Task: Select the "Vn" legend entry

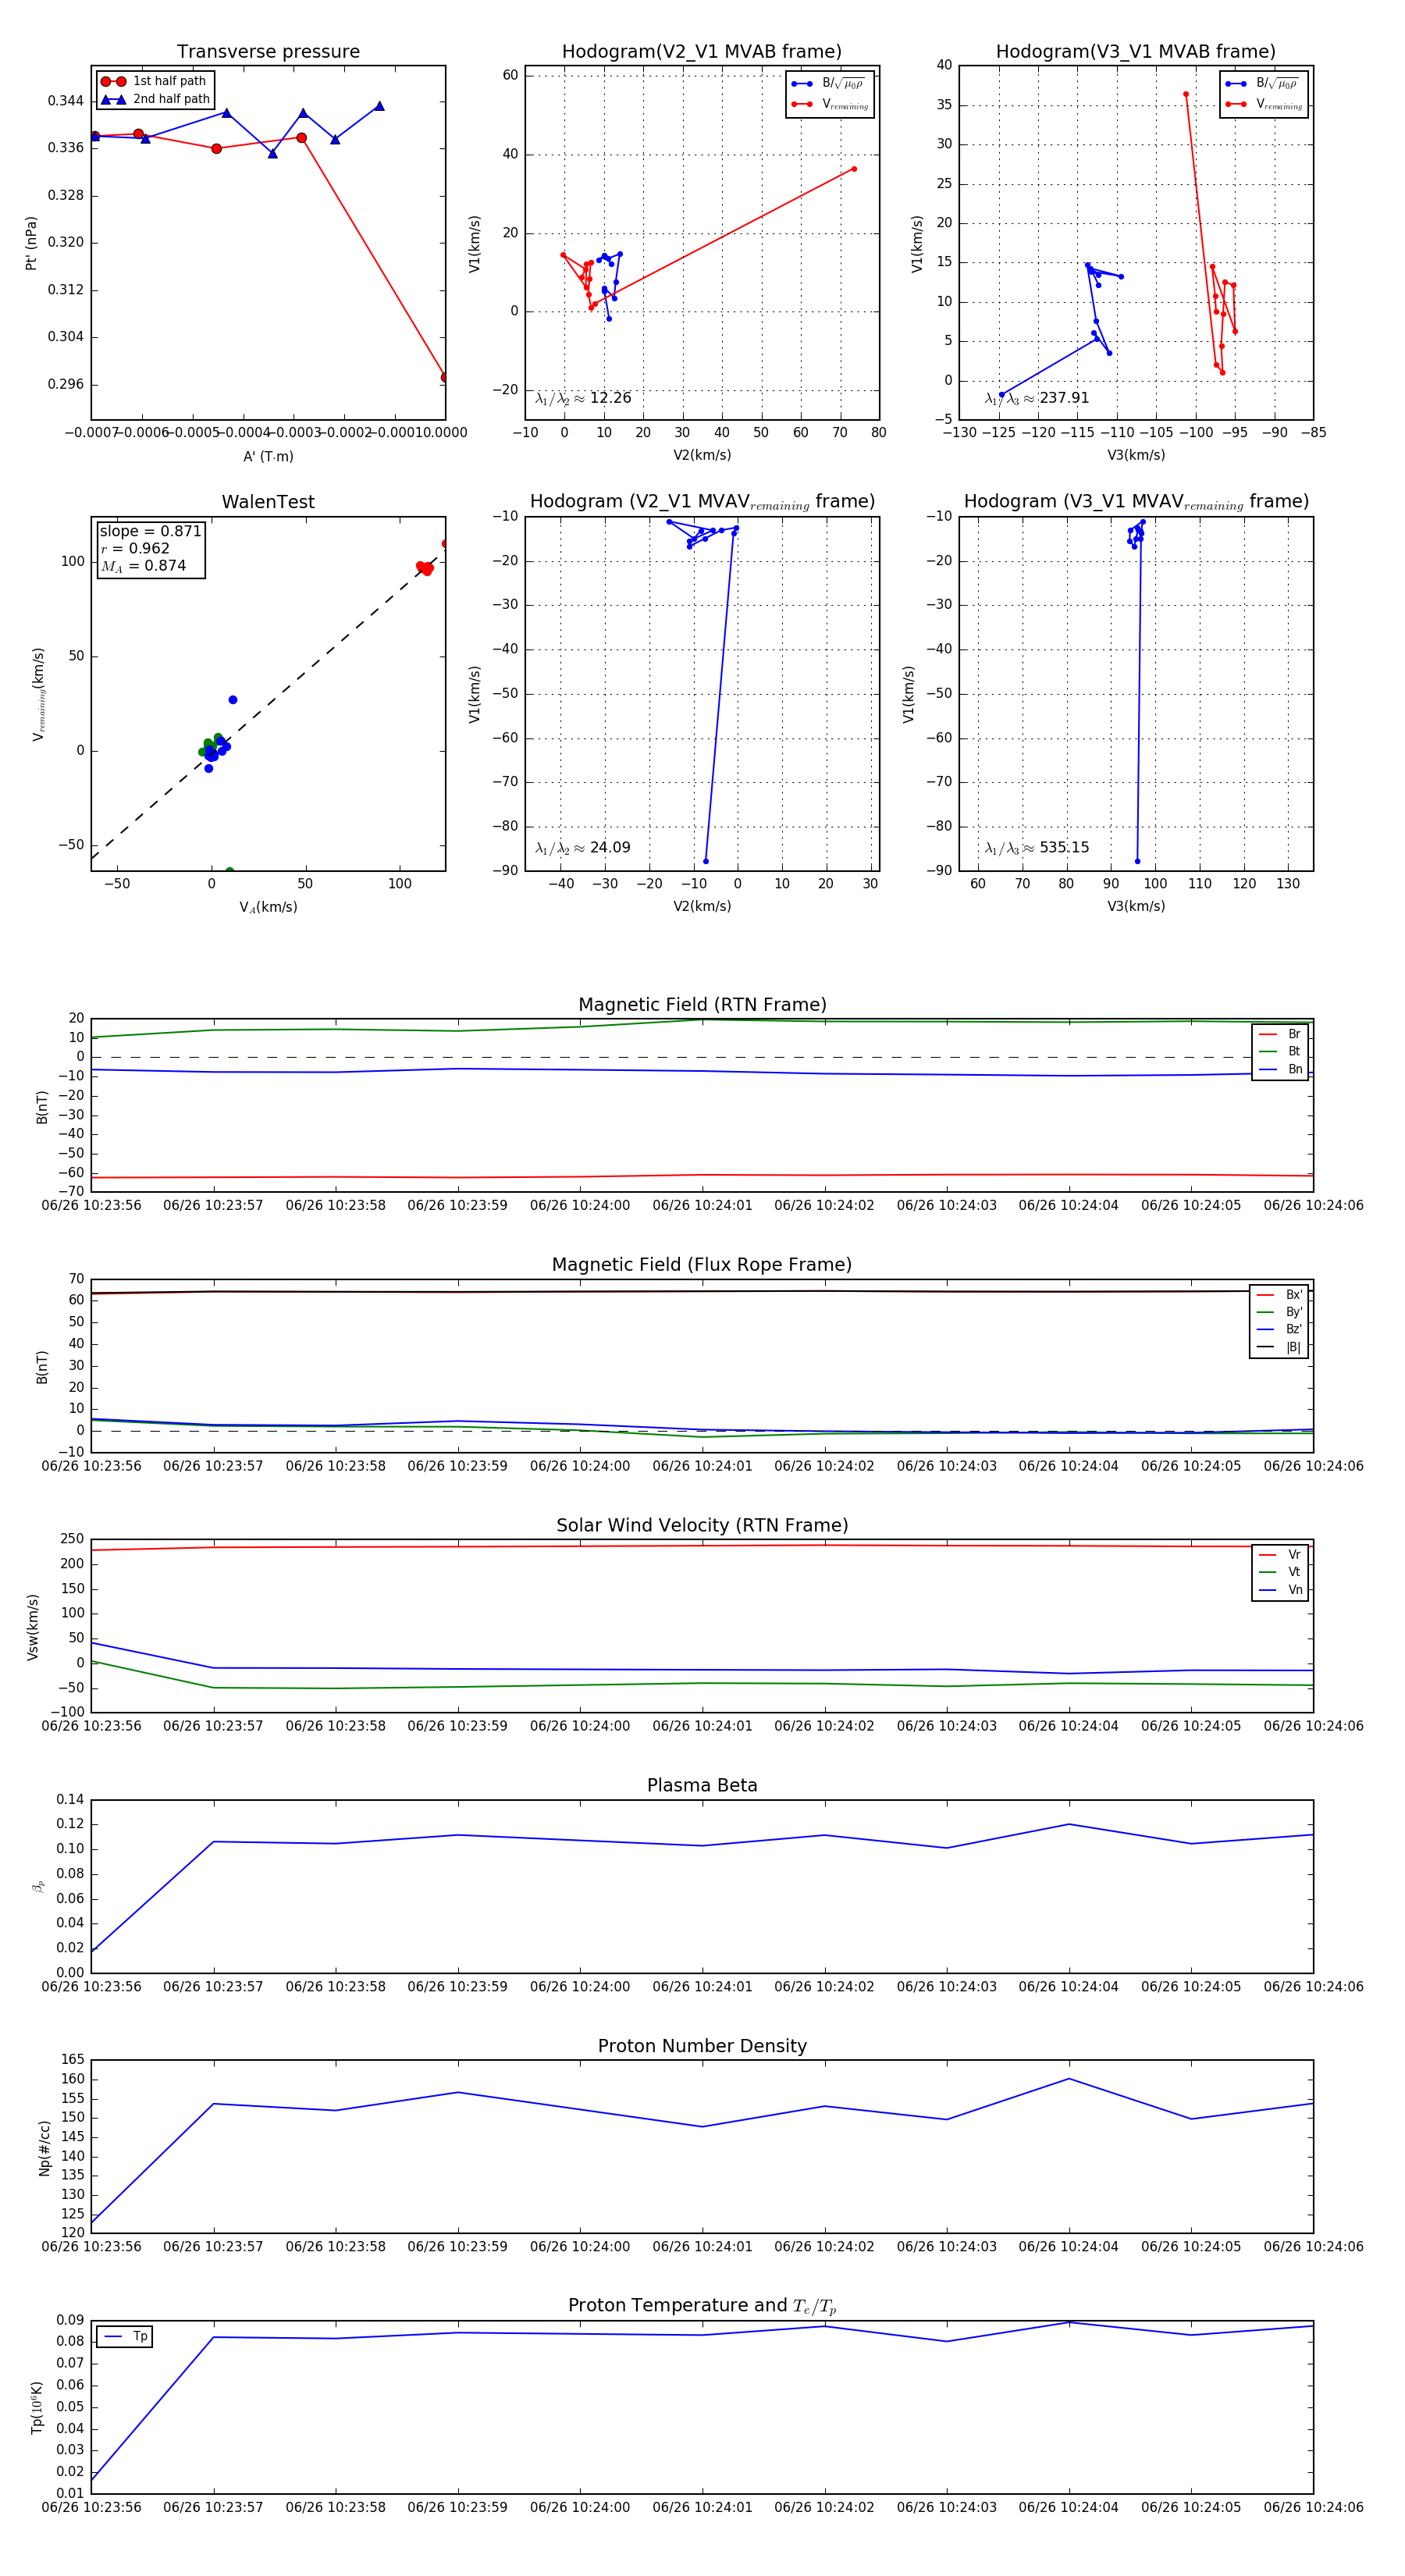Action: (x=1280, y=1590)
